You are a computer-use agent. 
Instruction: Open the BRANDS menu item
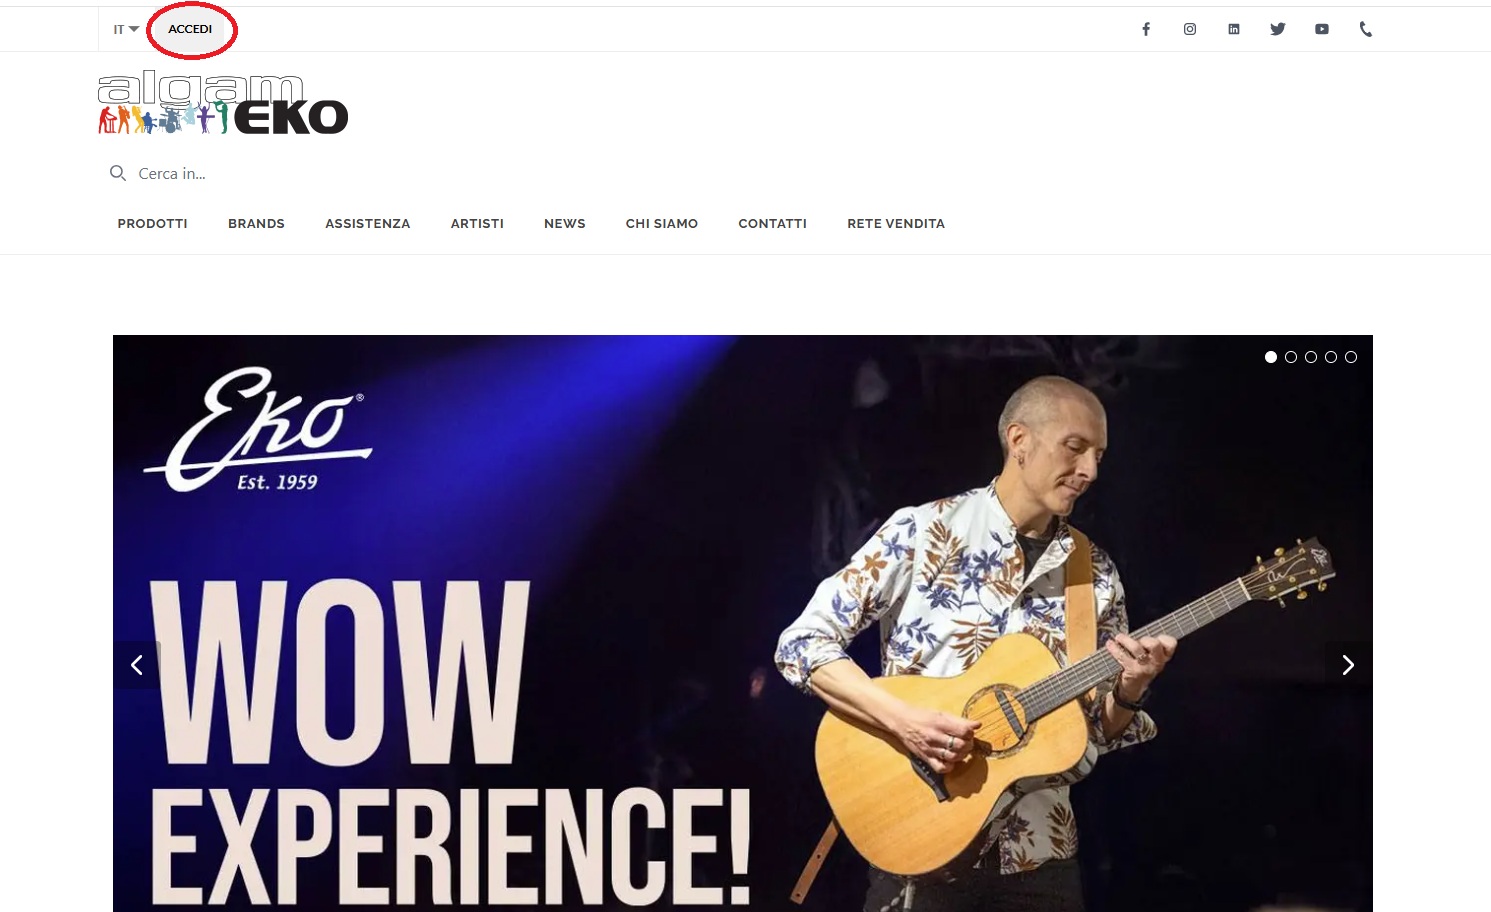pyautogui.click(x=256, y=224)
